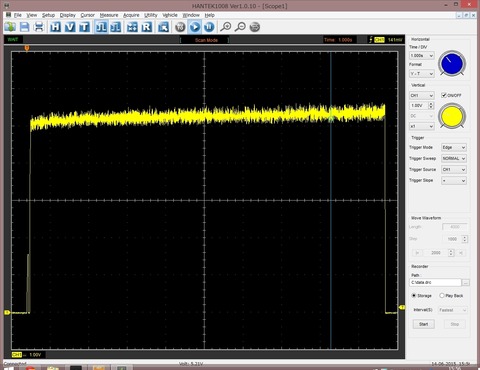Toggle the channel ON/OFF checkbox
The image size is (480, 370).
[444, 95]
